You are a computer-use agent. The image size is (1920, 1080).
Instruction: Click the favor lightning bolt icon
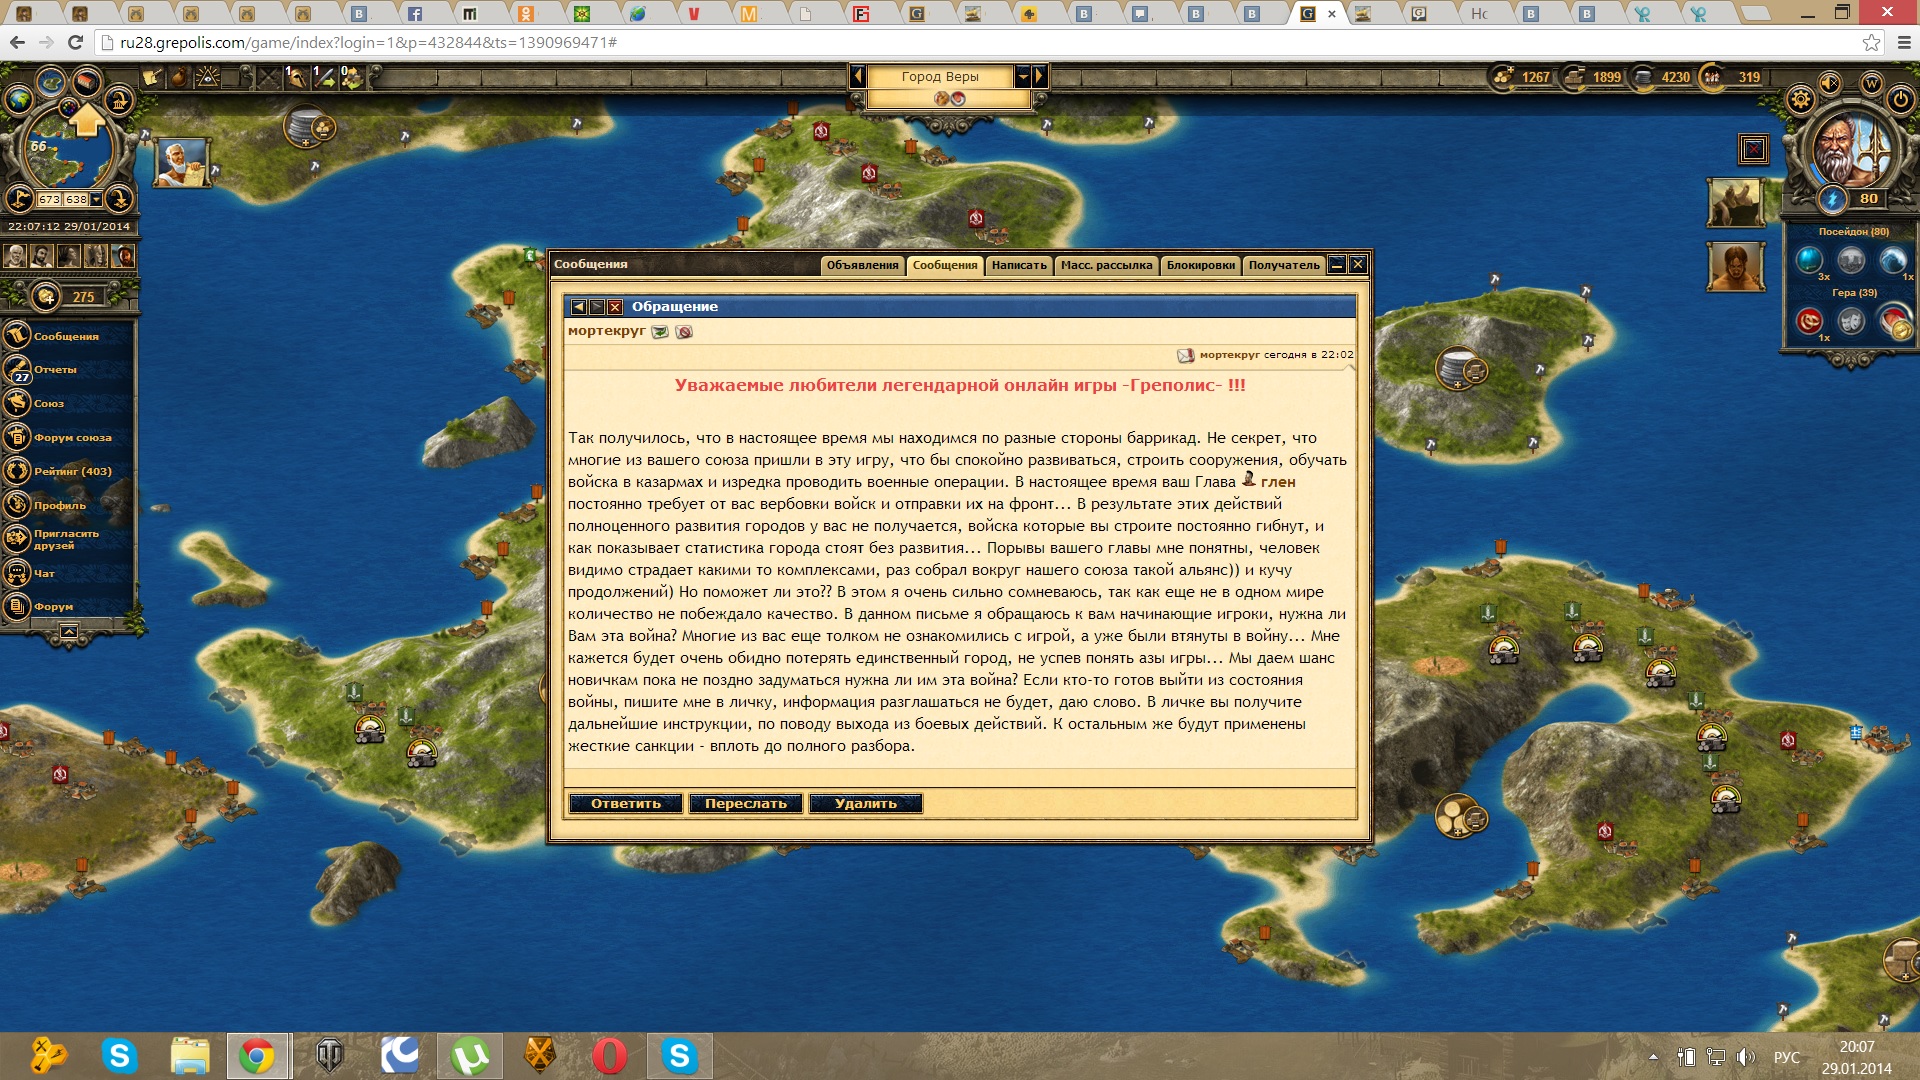click(x=1832, y=198)
